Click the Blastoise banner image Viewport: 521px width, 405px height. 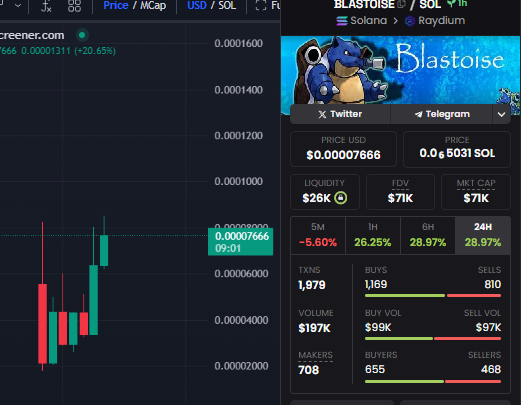400,70
